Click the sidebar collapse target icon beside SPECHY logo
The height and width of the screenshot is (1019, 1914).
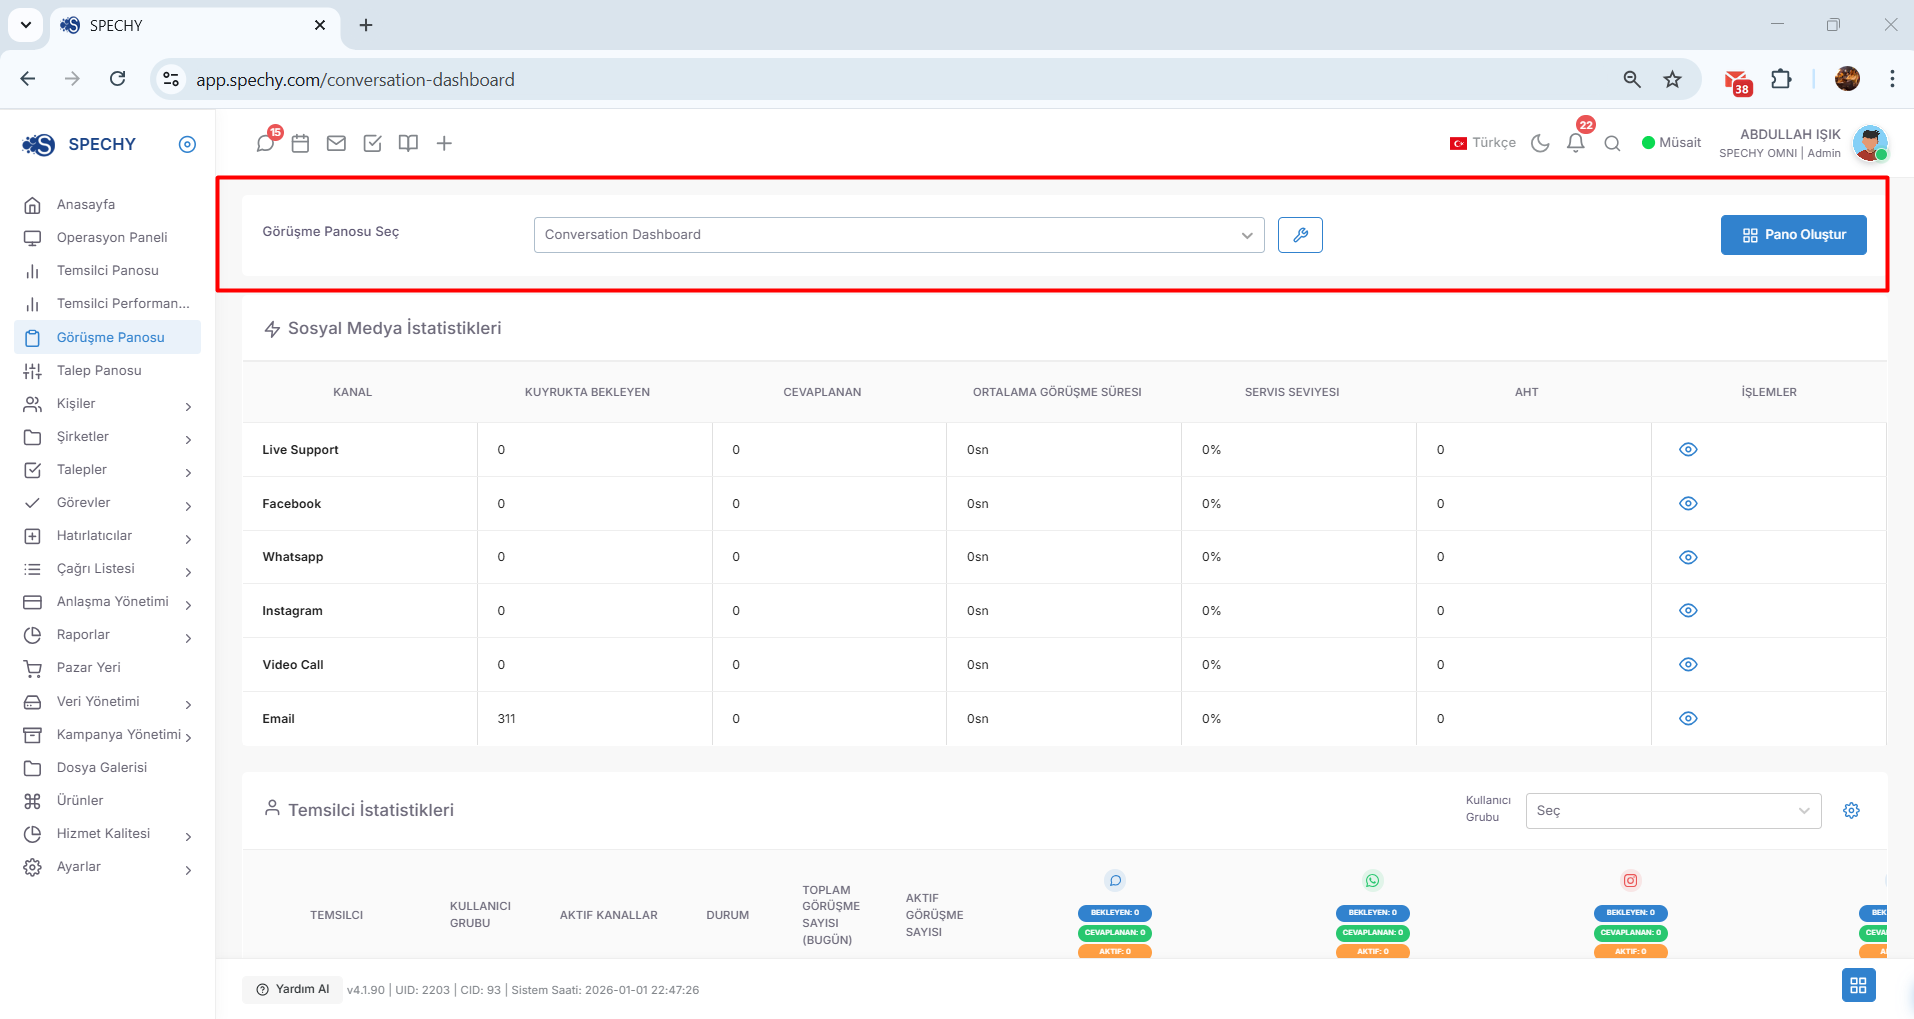coord(187,144)
